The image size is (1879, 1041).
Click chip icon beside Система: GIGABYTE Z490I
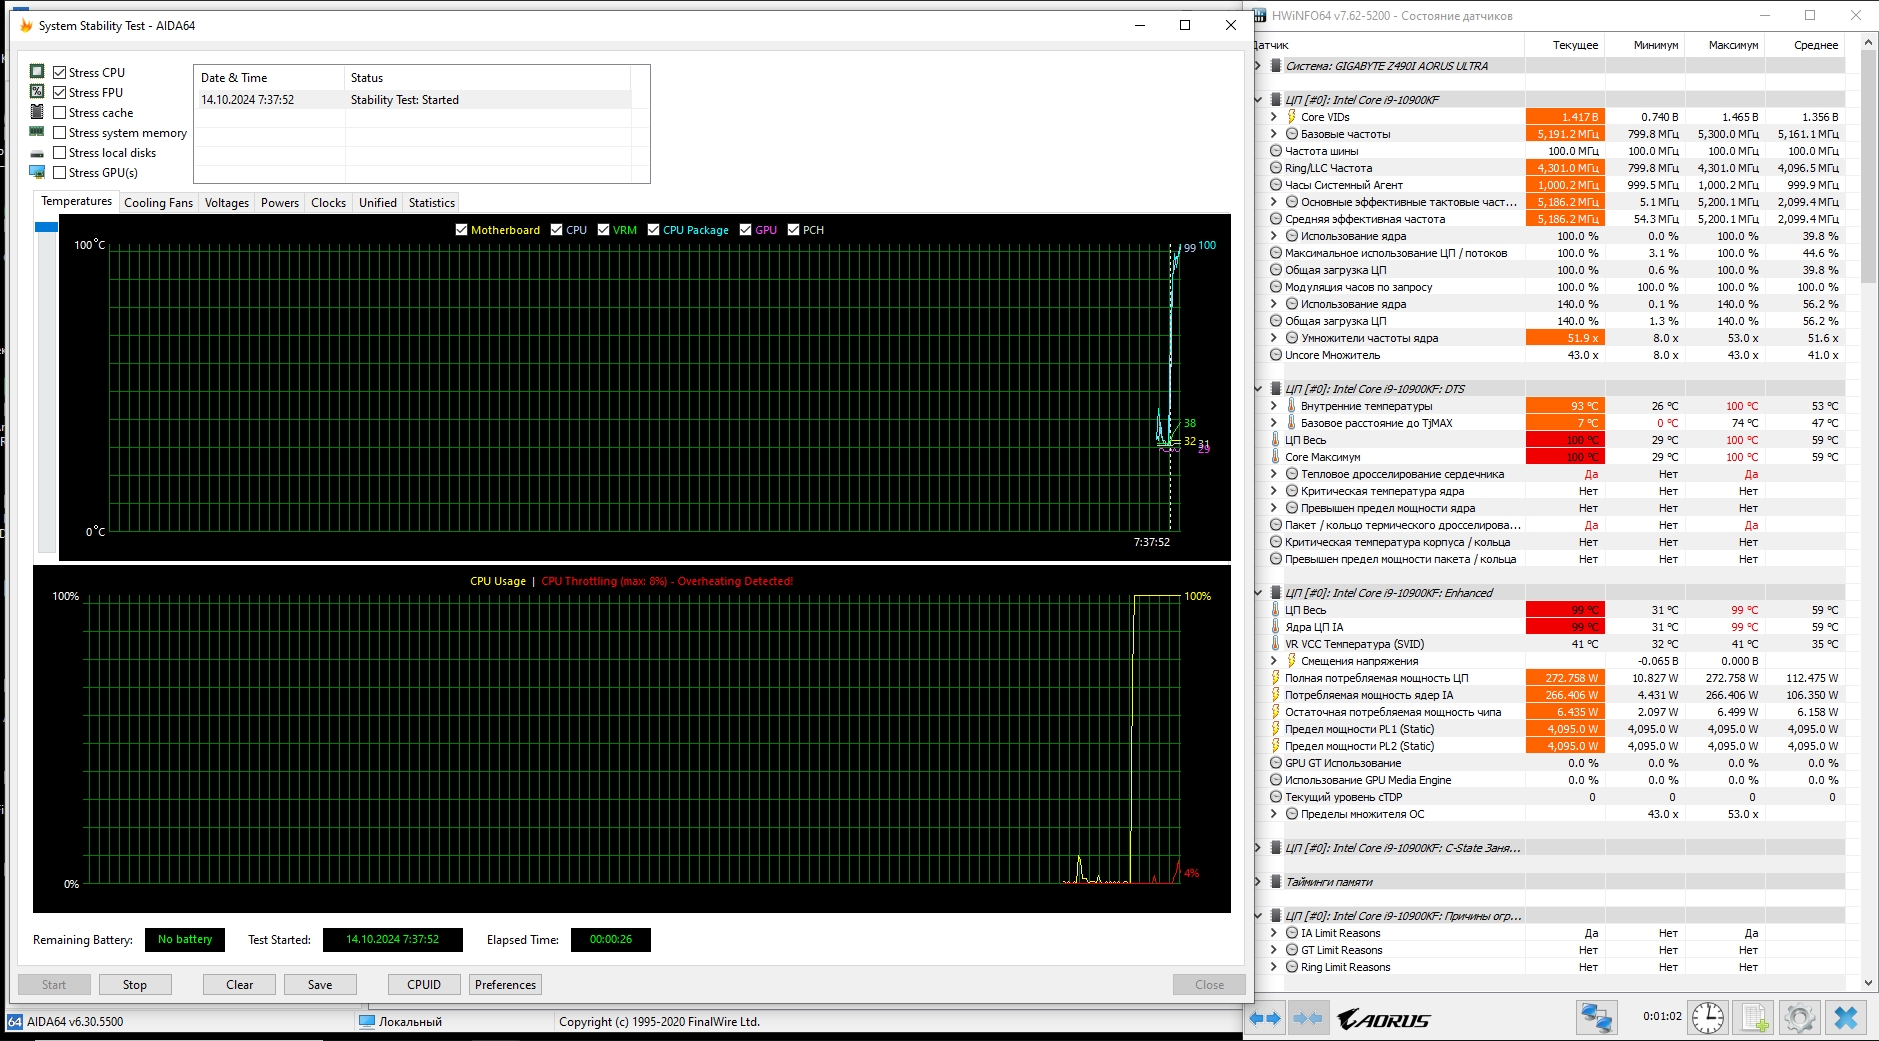(1276, 66)
